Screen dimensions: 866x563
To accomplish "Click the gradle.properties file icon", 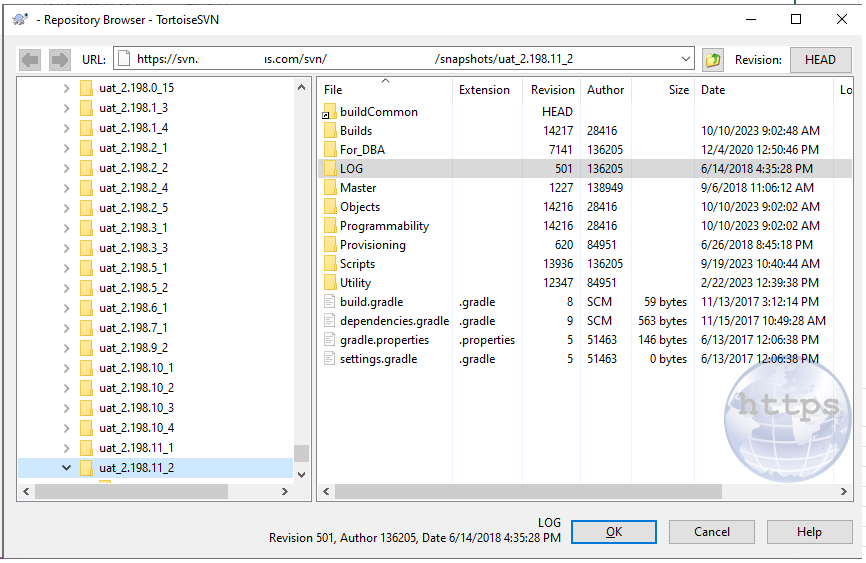I will pyautogui.click(x=330, y=339).
